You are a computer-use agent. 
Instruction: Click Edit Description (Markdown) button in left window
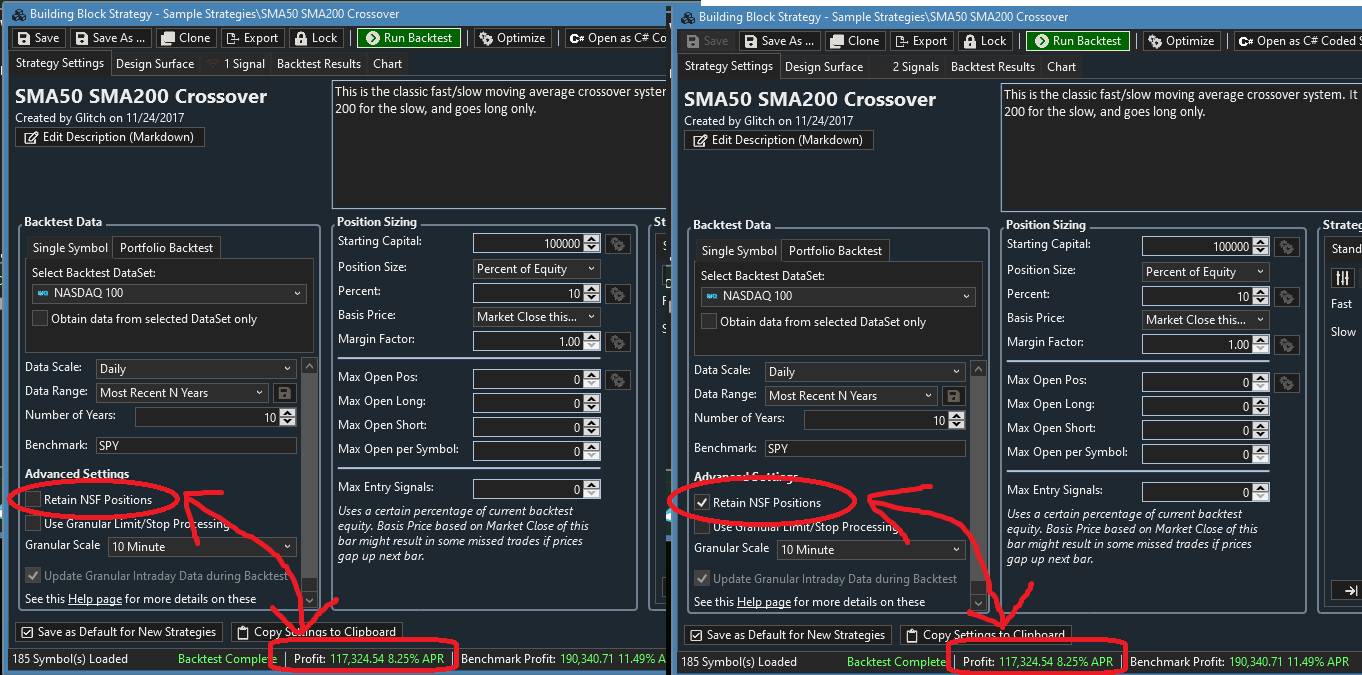pyautogui.click(x=110, y=137)
